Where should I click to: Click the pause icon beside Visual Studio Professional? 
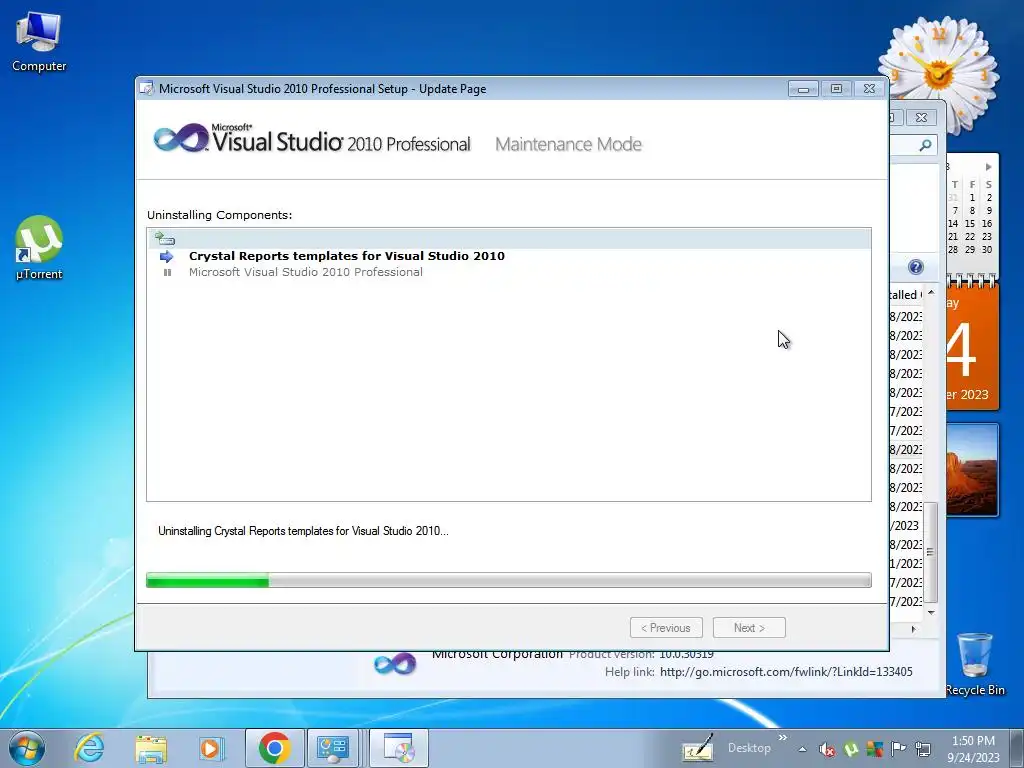click(x=167, y=272)
